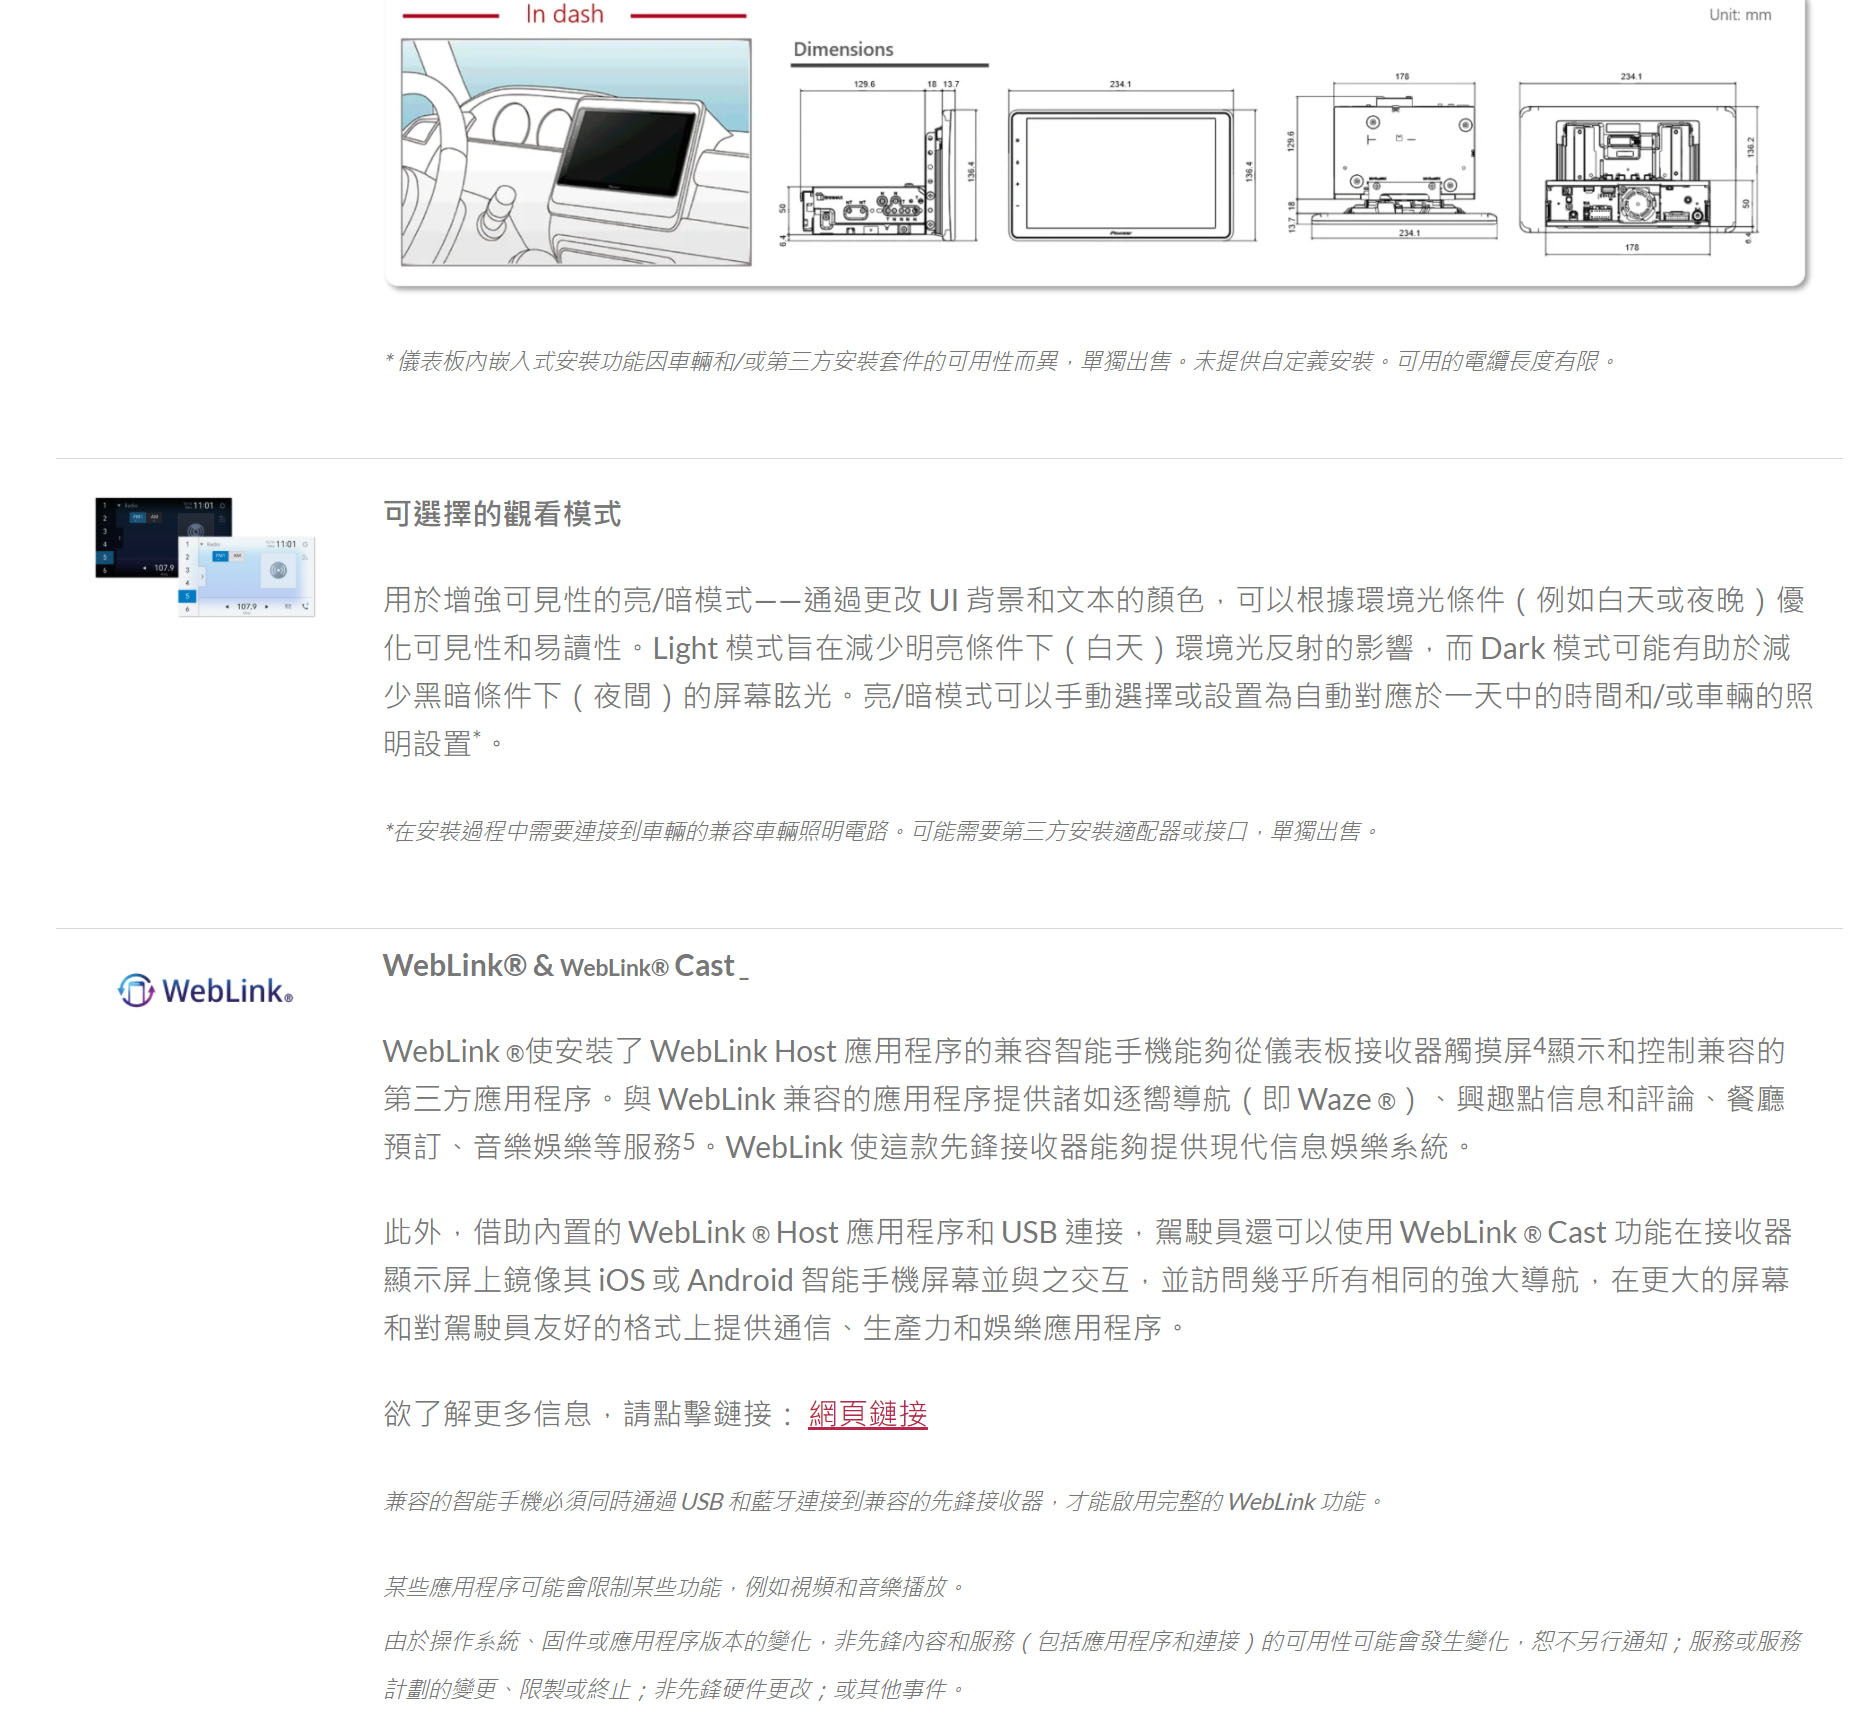
Task: Click the paragraph starting 此外，借助內置的 WebLink
Action: pos(1088,1280)
